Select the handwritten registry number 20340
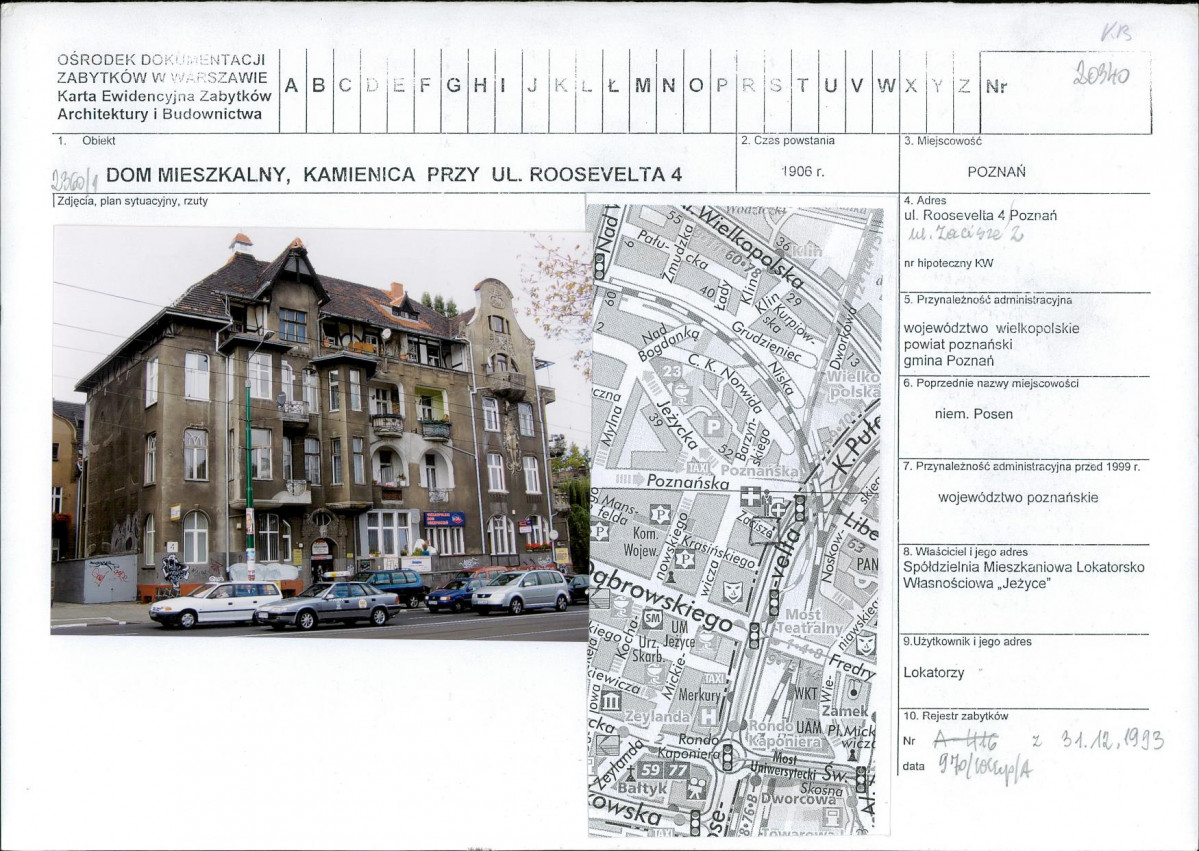This screenshot has width=1199, height=851. (1101, 74)
